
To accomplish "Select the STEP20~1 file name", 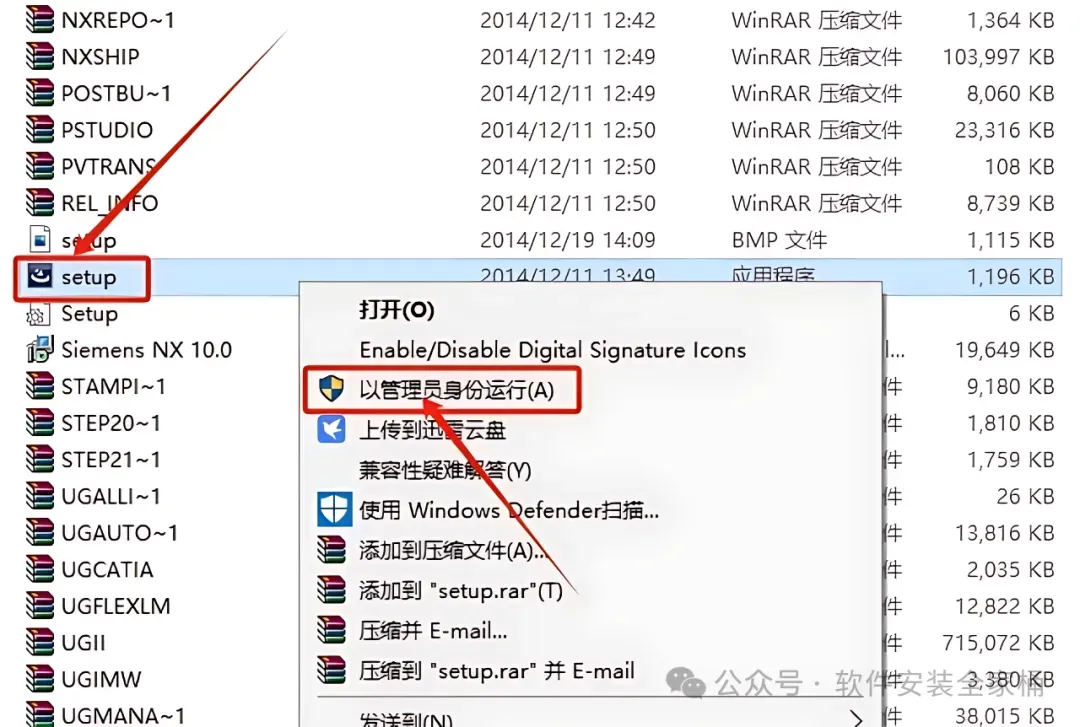I will (x=111, y=423).
